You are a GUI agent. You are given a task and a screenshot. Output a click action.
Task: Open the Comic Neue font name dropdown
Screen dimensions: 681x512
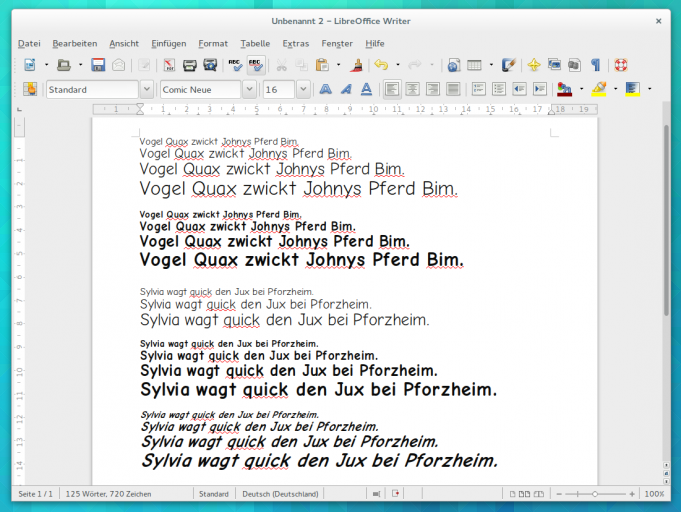(249, 89)
